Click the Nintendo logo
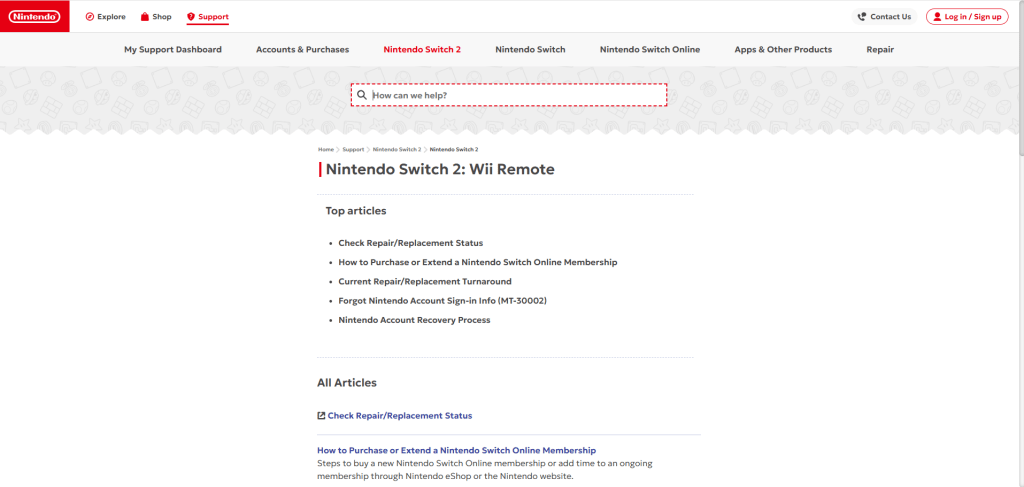 pyautogui.click(x=34, y=16)
